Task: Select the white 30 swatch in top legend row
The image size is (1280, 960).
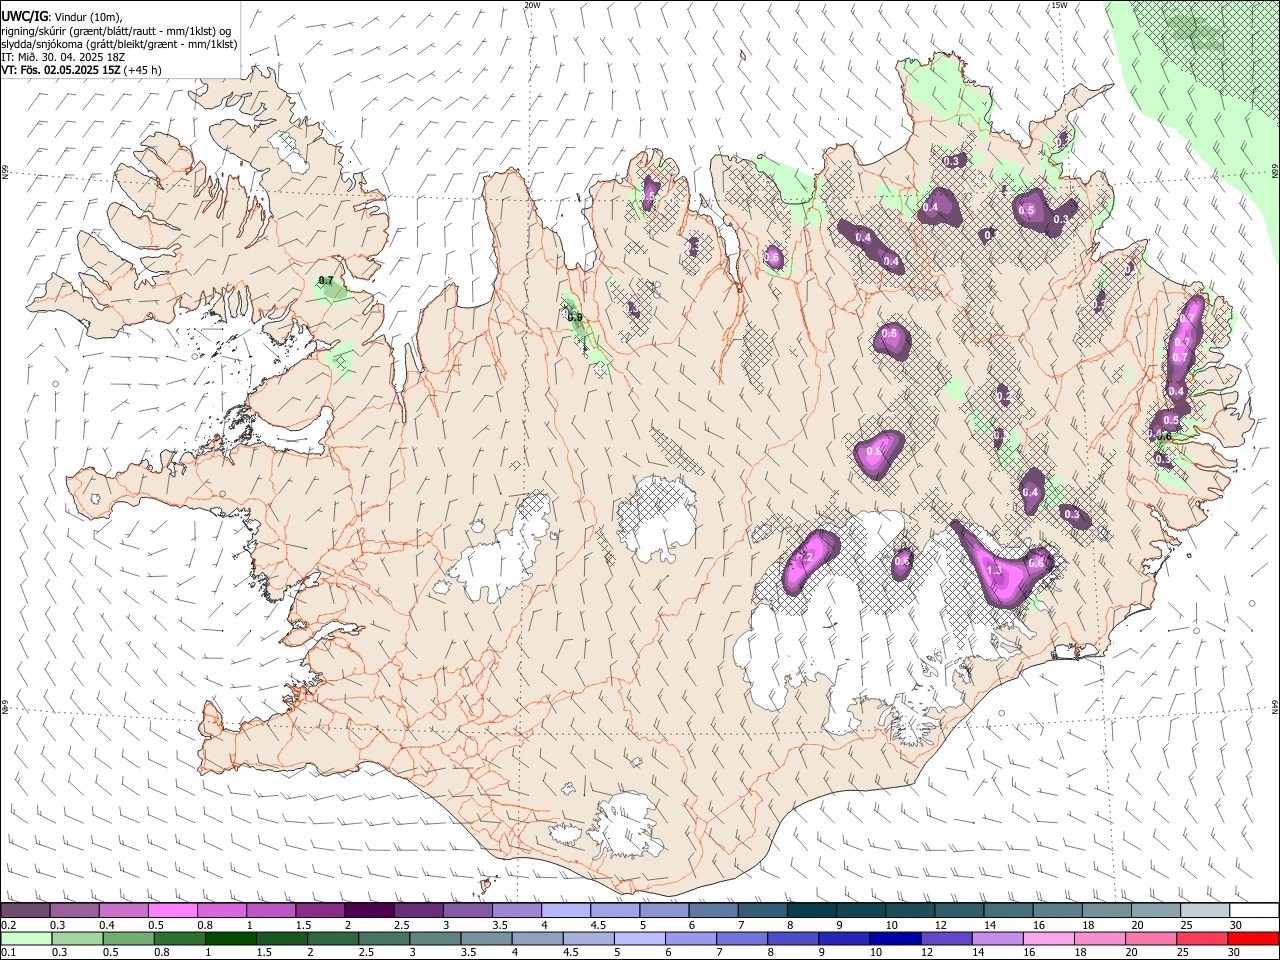Action: tap(1253, 910)
